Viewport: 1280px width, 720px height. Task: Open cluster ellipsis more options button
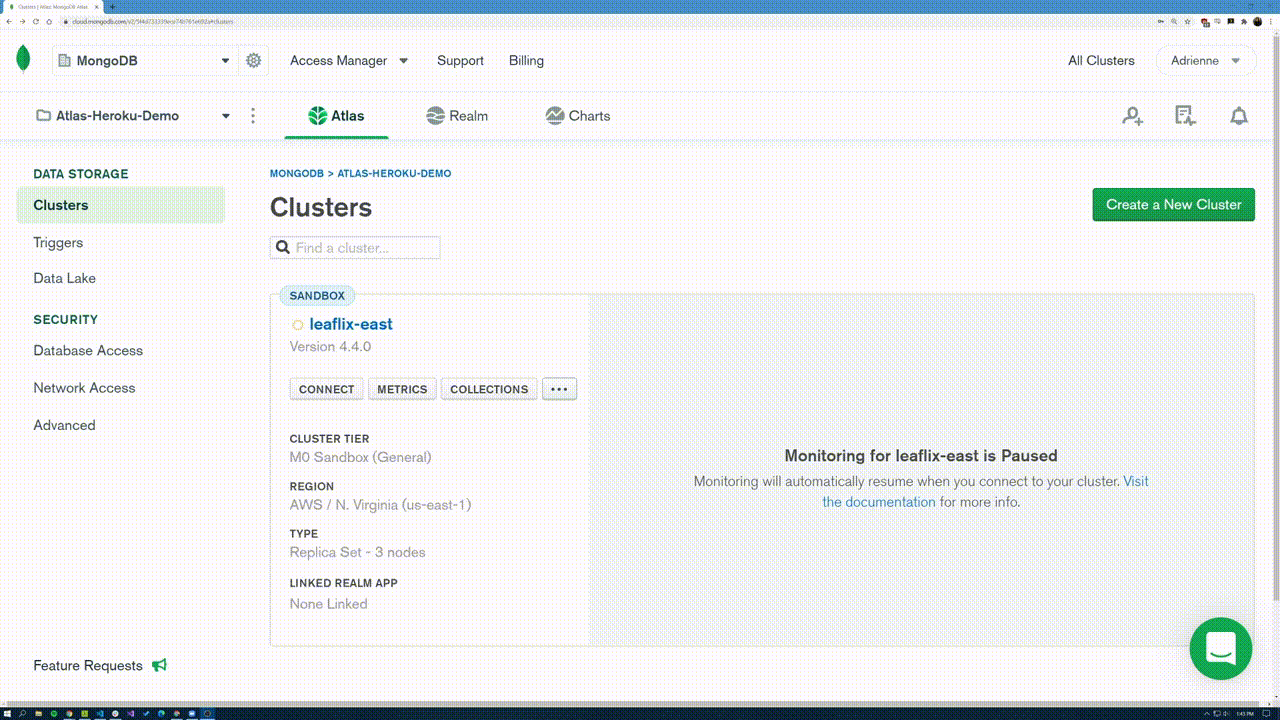coord(559,389)
